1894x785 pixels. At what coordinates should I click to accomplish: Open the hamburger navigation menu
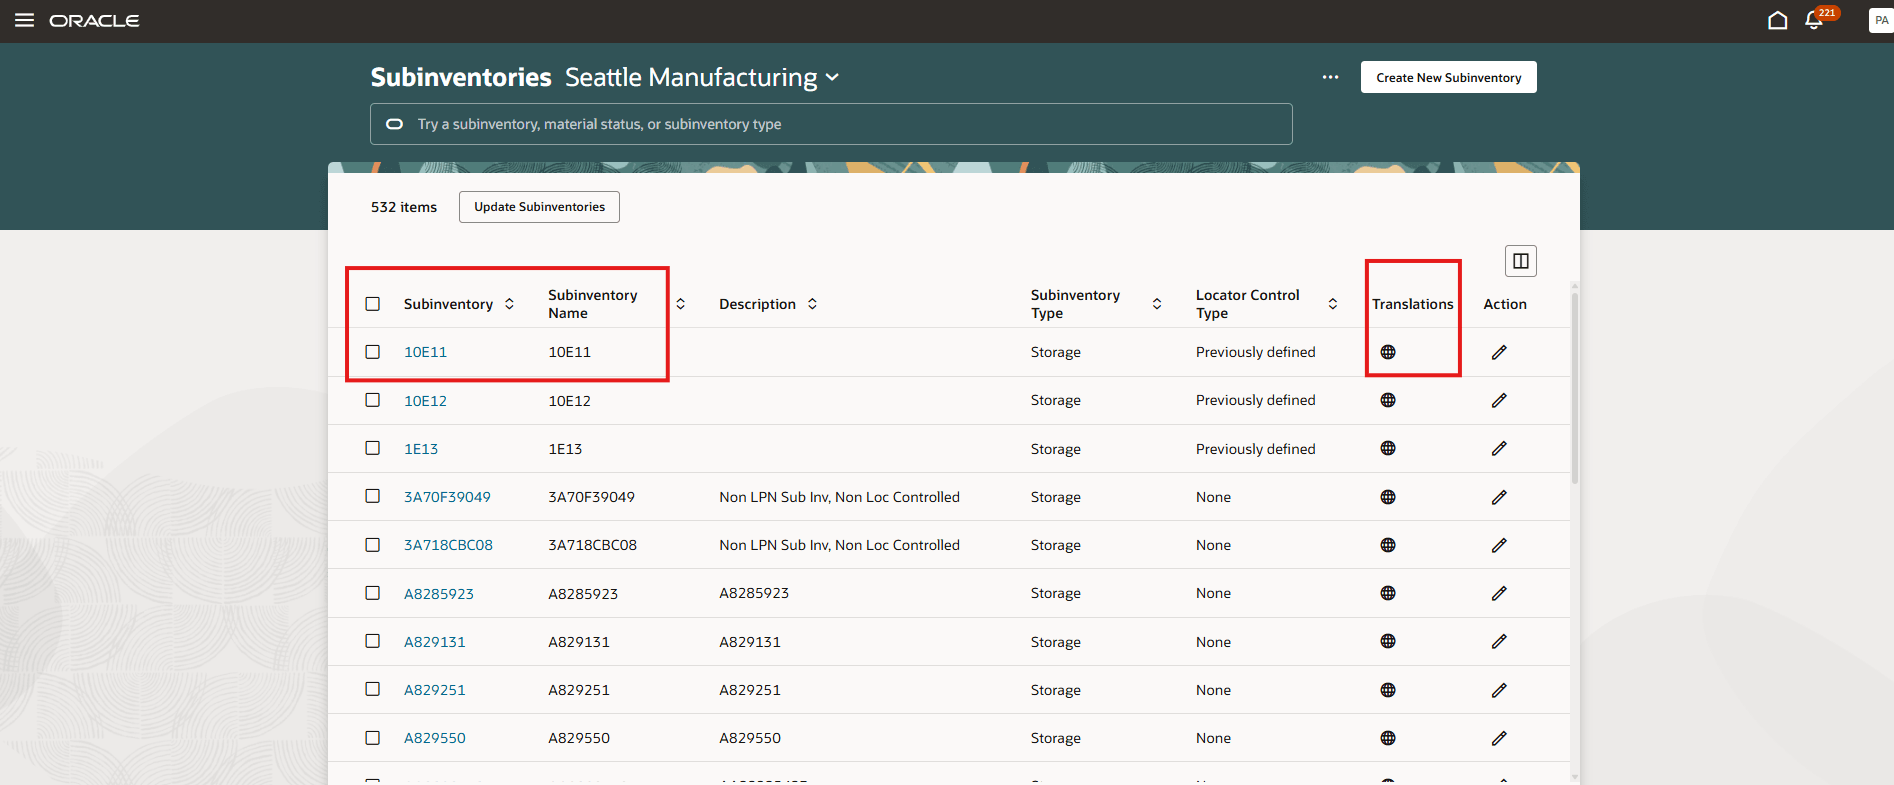coord(24,20)
